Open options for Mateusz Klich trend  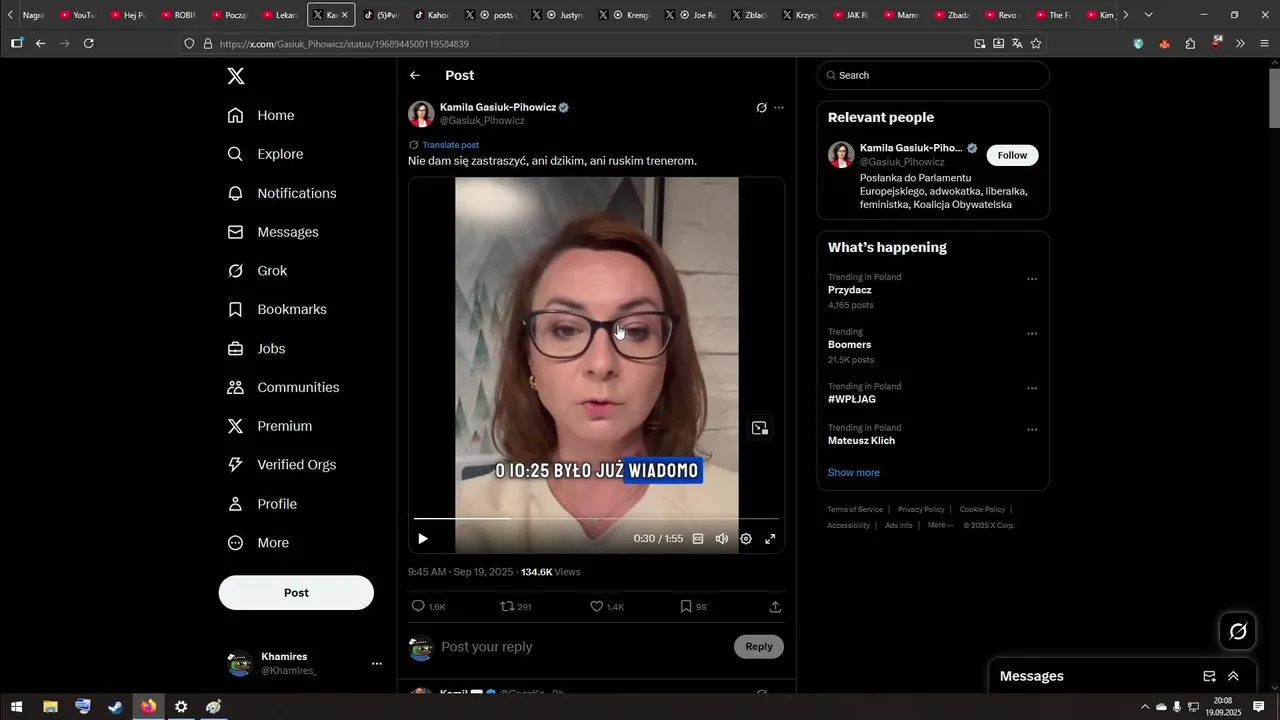[1032, 430]
